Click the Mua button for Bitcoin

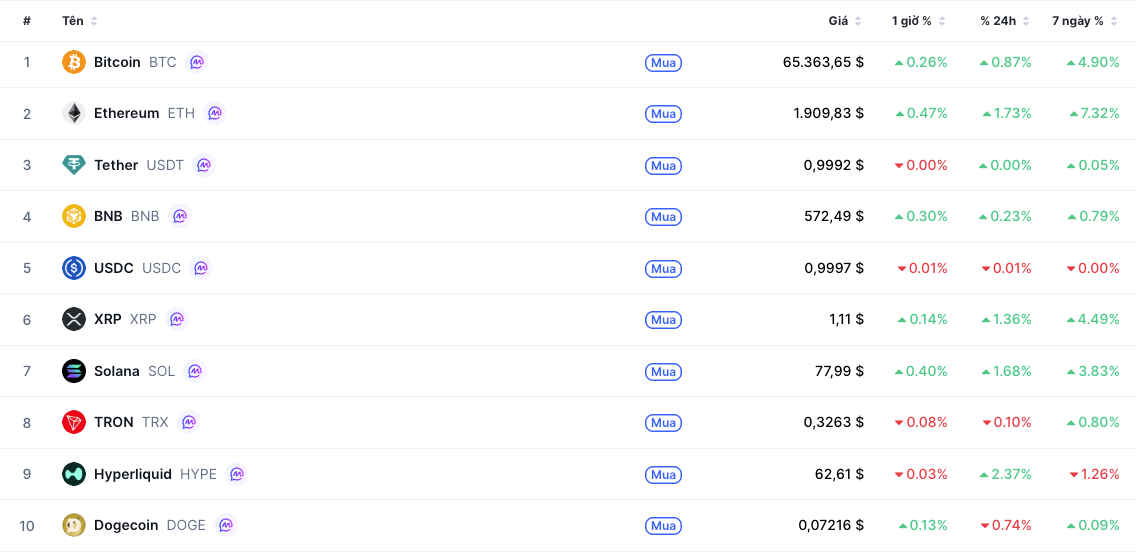(663, 63)
